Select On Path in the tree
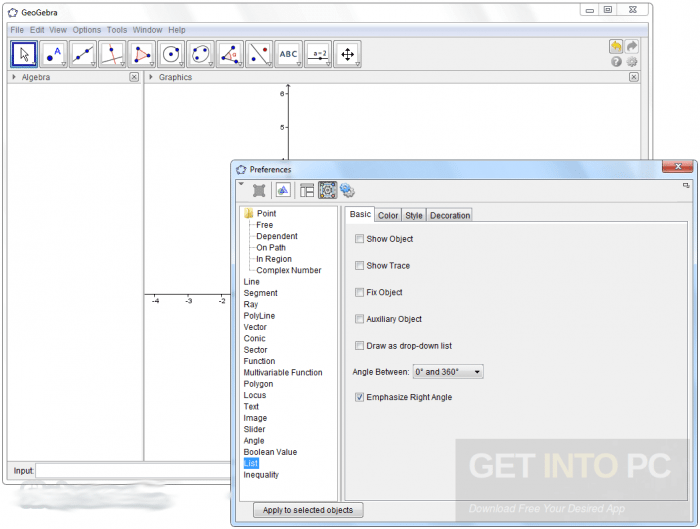700x529 pixels. [271, 248]
